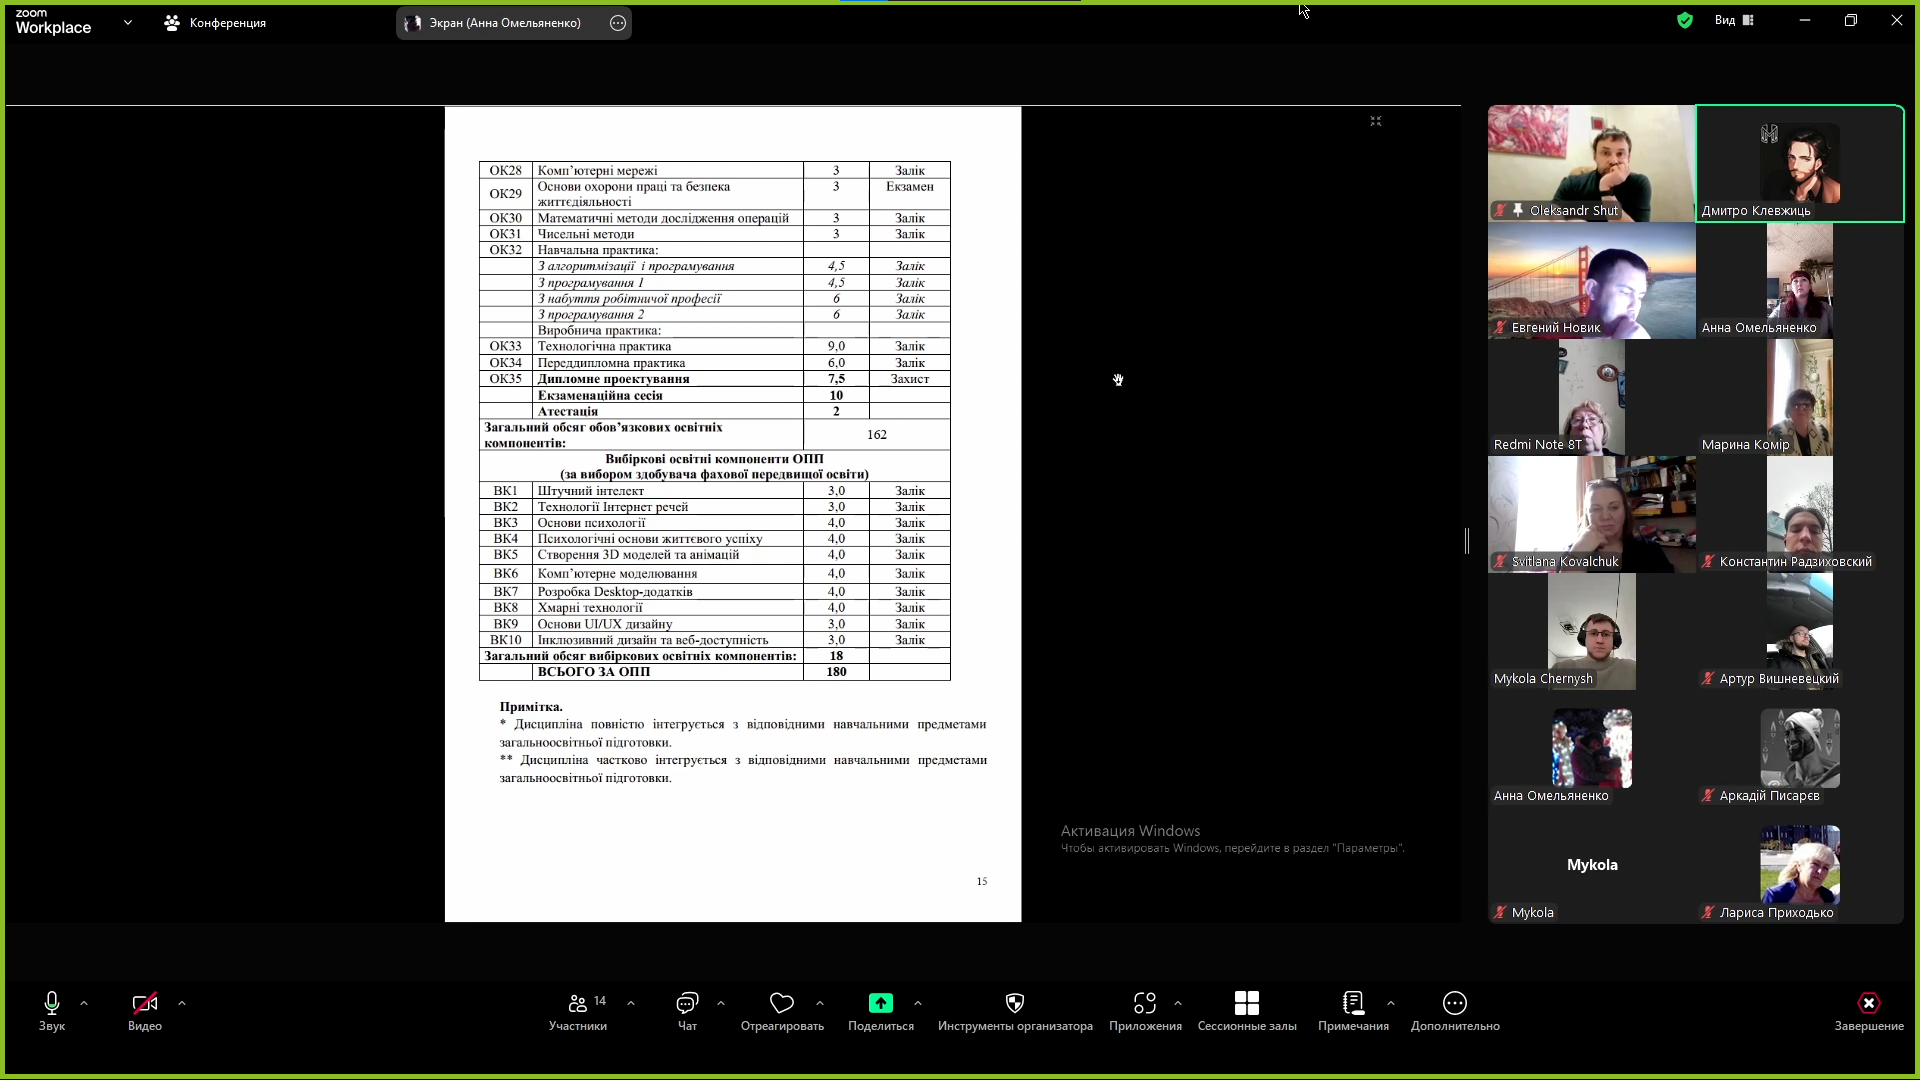Expand video options arrow next to Видео
The width and height of the screenshot is (1920, 1080).
pyautogui.click(x=182, y=1003)
